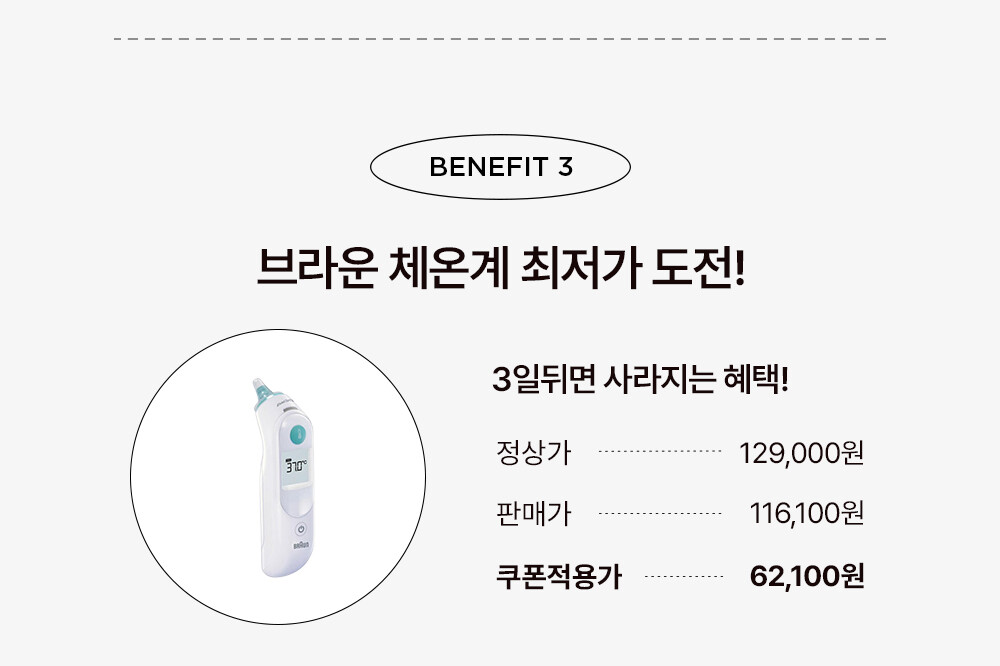Click the 3일뒤면 사라지는 혜택! text
Viewport: 1000px width, 666px height.
[x=640, y=380]
